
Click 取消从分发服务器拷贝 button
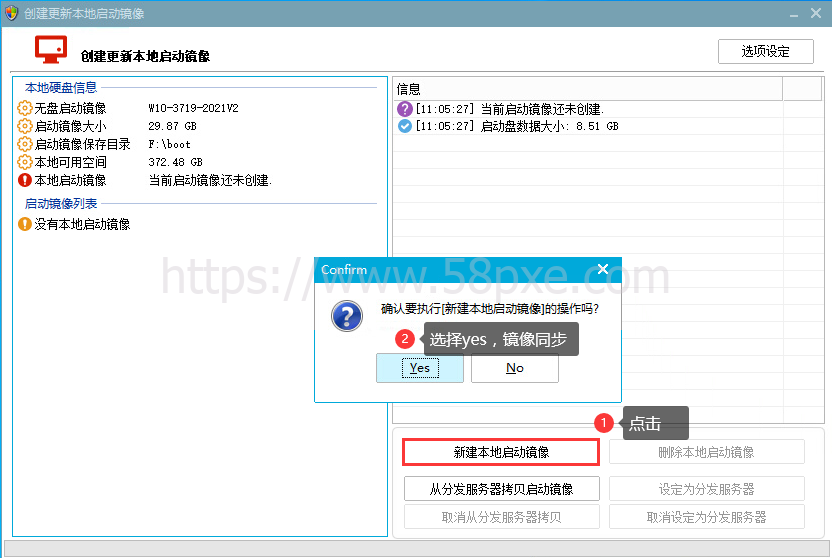pos(501,517)
